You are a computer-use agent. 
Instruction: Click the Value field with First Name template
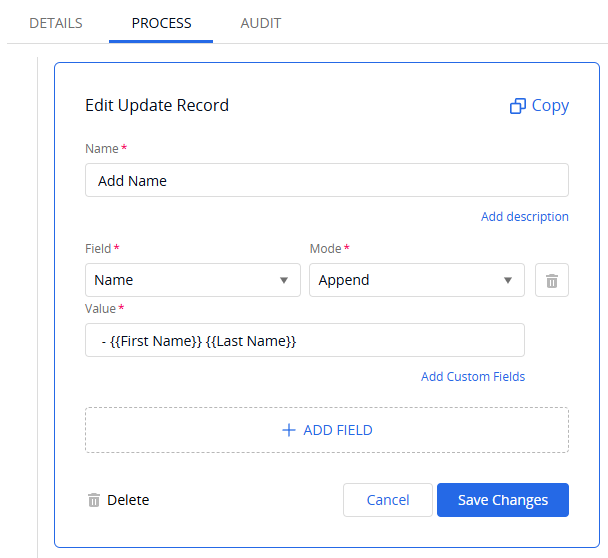coord(305,340)
